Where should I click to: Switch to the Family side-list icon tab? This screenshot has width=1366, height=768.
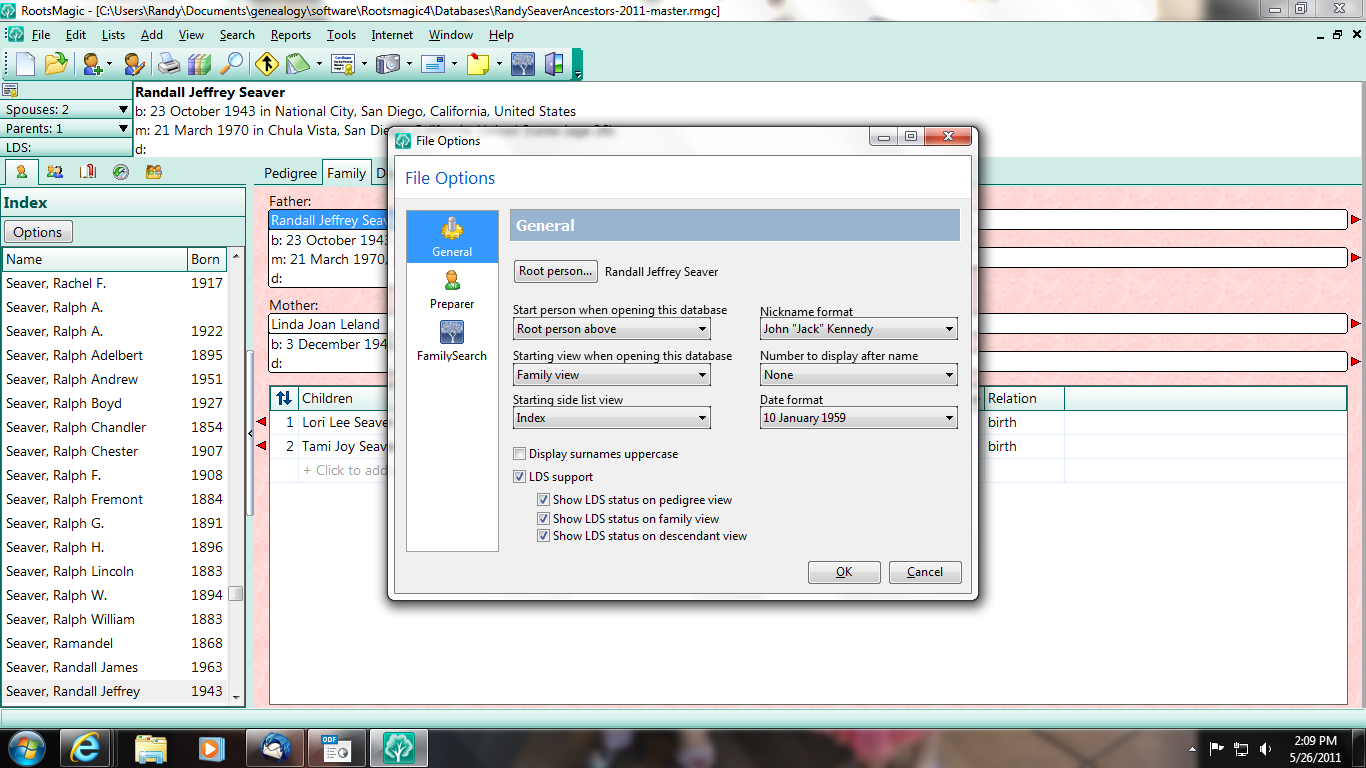point(55,172)
